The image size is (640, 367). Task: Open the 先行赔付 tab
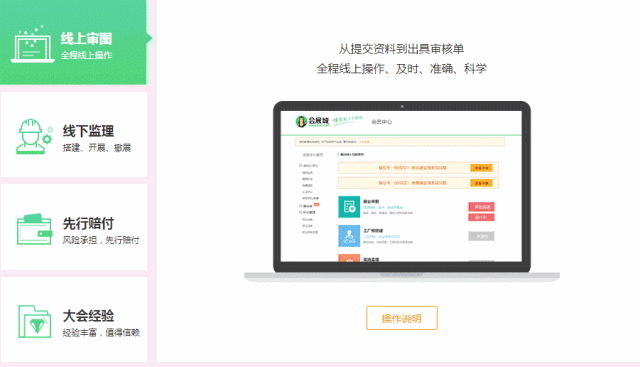click(74, 227)
